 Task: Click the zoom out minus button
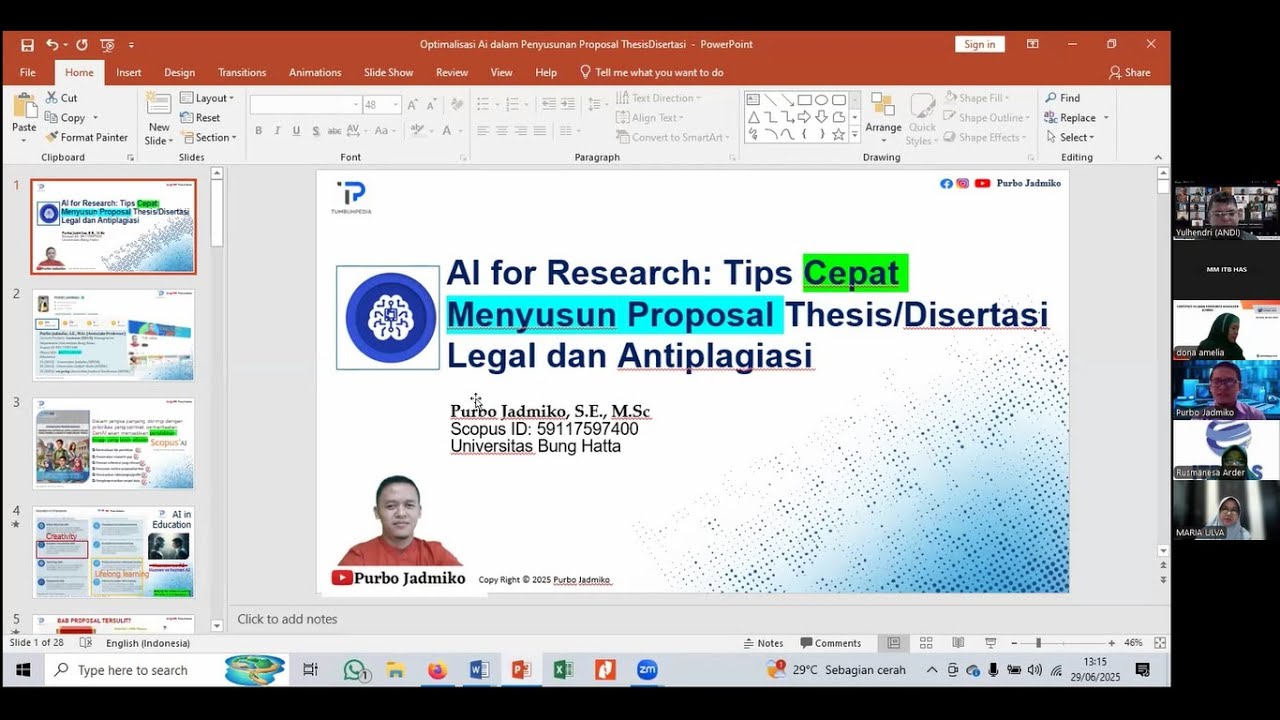(x=1015, y=643)
